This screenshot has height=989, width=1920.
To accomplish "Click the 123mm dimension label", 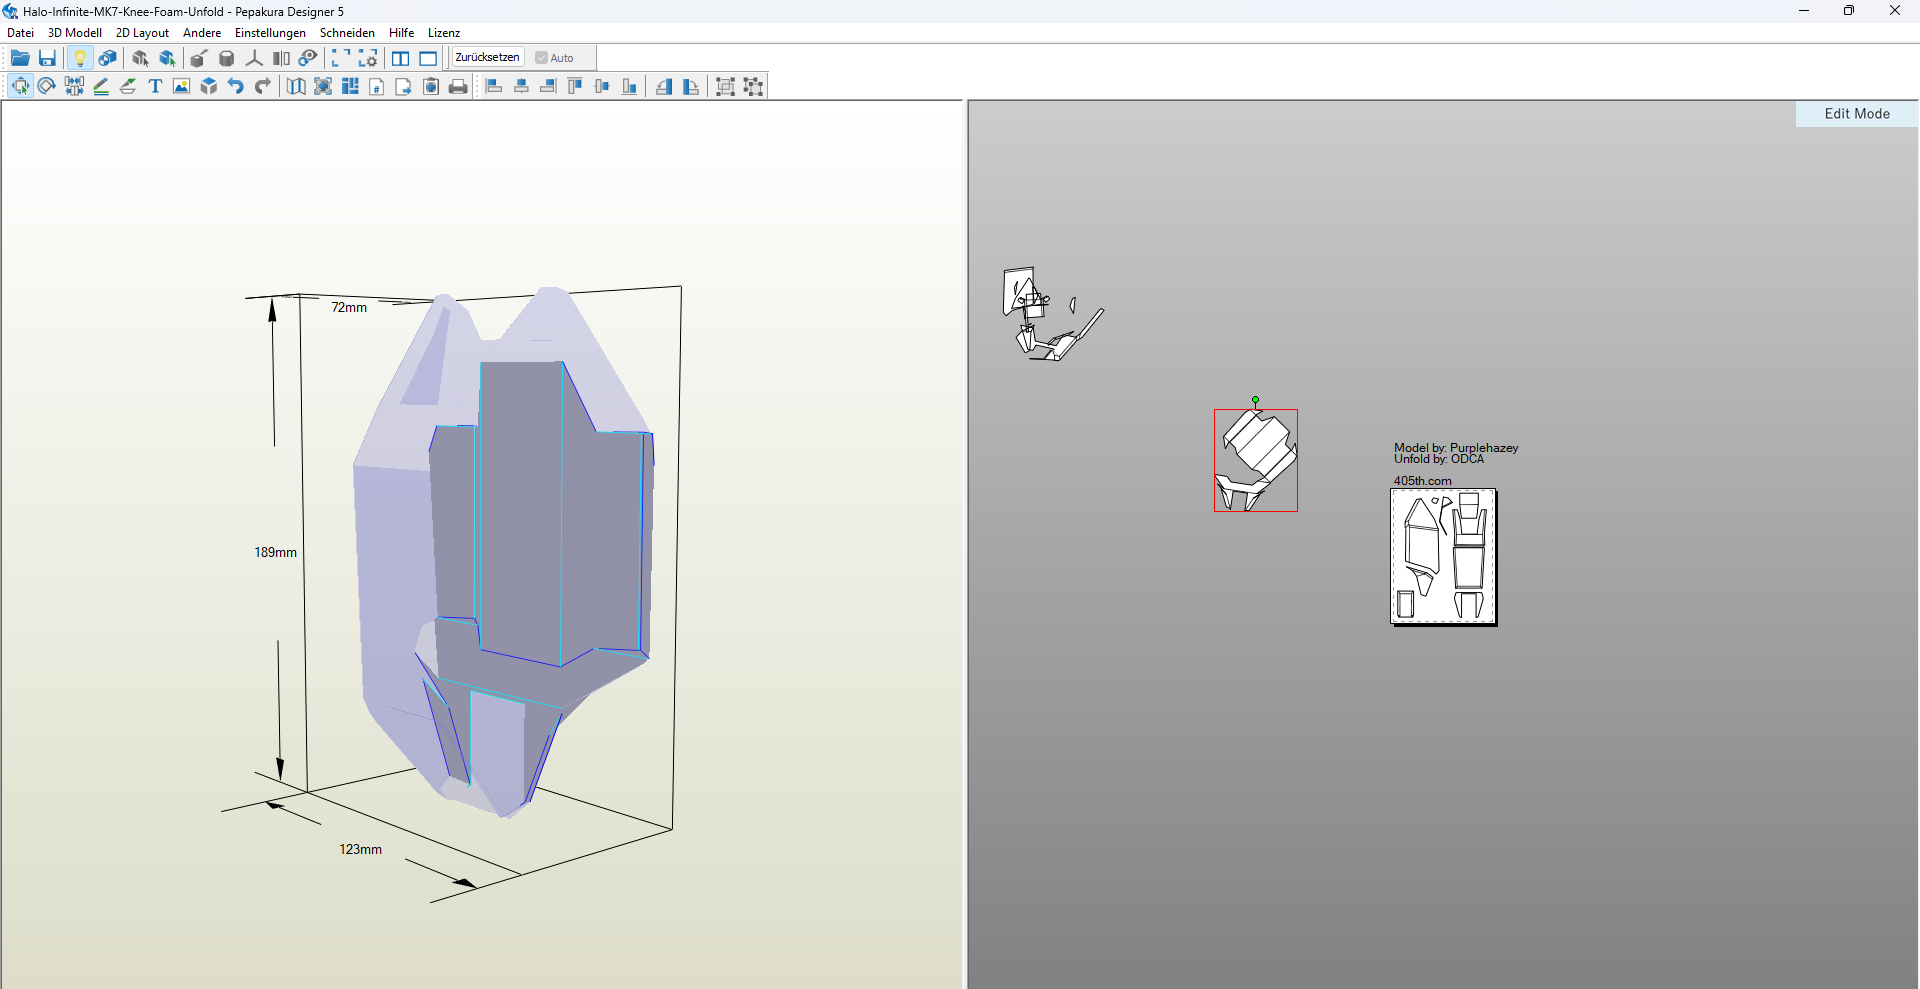I will pyautogui.click(x=360, y=849).
